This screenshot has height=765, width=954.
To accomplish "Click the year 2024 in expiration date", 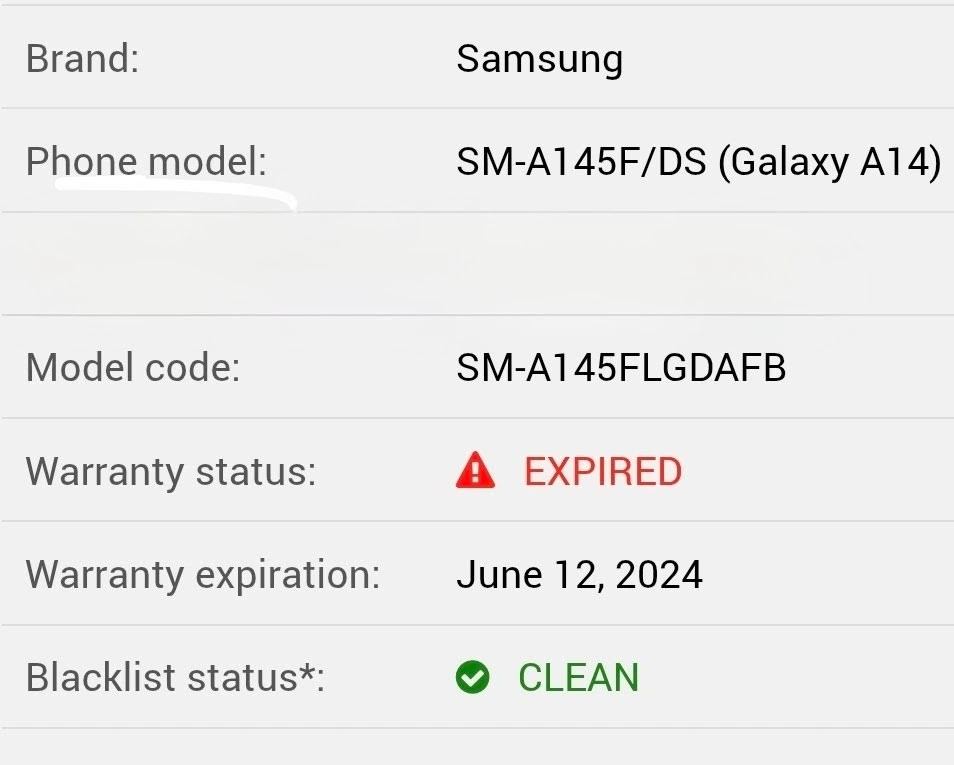I will (659, 575).
